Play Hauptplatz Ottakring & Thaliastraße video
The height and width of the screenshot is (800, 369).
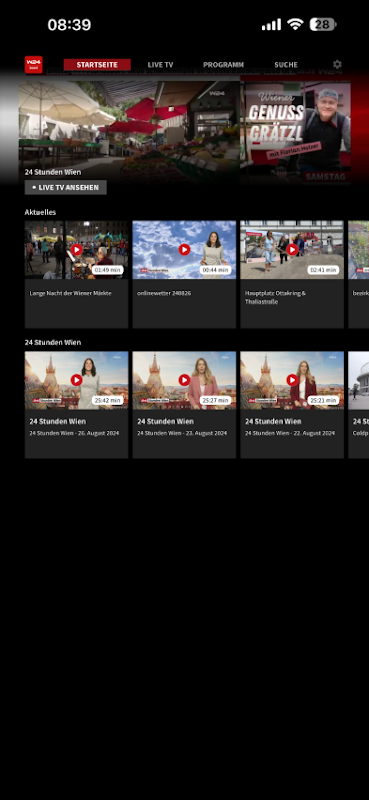click(292, 249)
